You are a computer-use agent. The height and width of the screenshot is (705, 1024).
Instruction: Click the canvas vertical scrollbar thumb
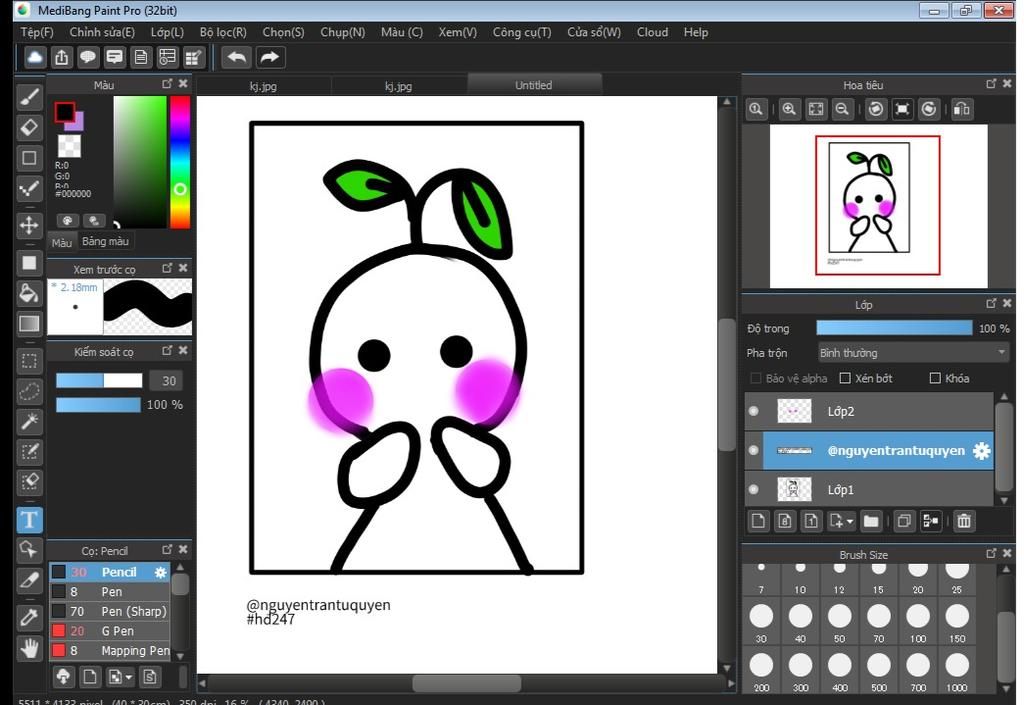[x=726, y=384]
